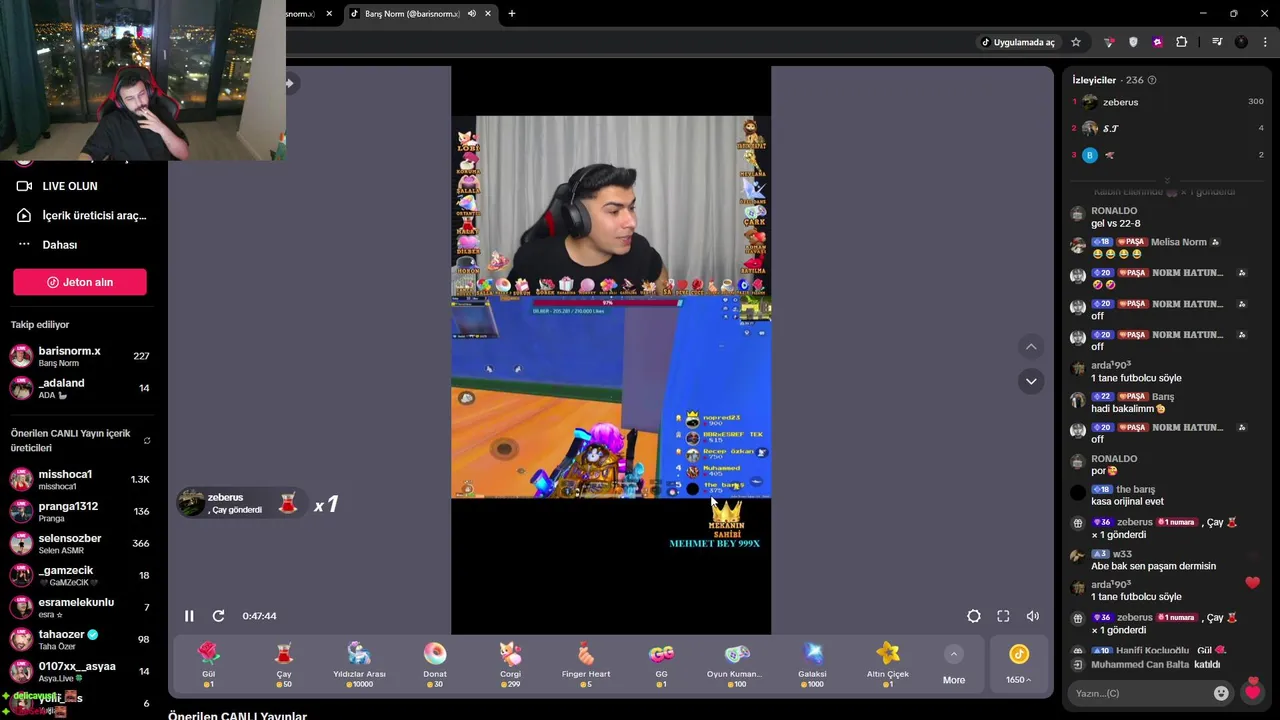Send a Çay tea gift

pyautogui.click(x=284, y=664)
